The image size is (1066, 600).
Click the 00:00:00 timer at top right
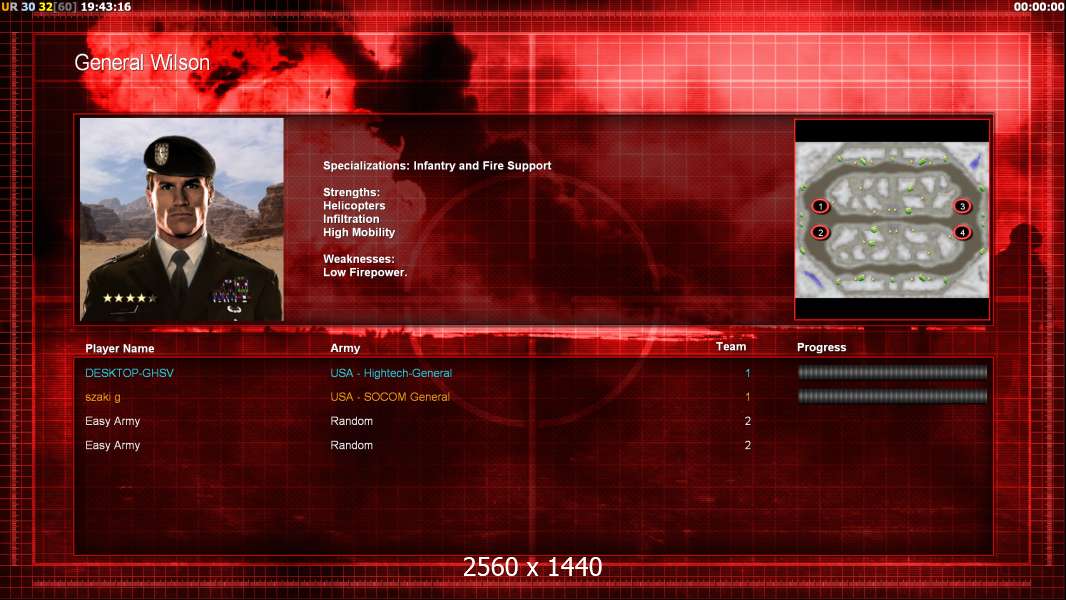[1038, 7]
